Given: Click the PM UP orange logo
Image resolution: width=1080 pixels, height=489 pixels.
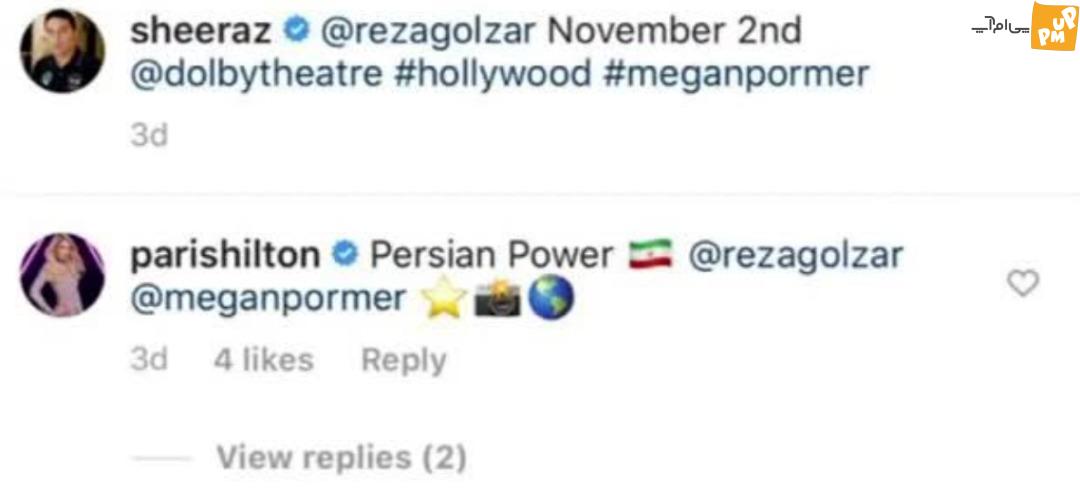Looking at the screenshot, I should (x=1054, y=26).
